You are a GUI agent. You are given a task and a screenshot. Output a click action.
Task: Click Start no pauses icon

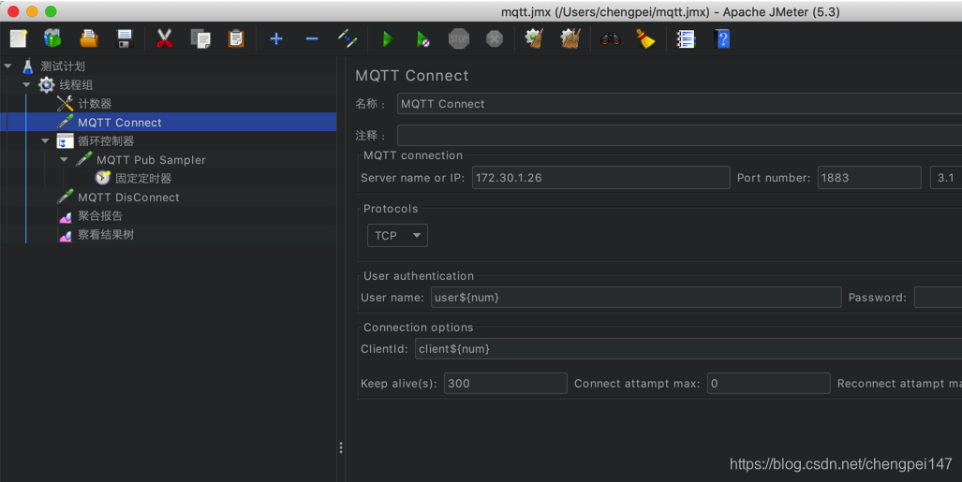(x=423, y=39)
